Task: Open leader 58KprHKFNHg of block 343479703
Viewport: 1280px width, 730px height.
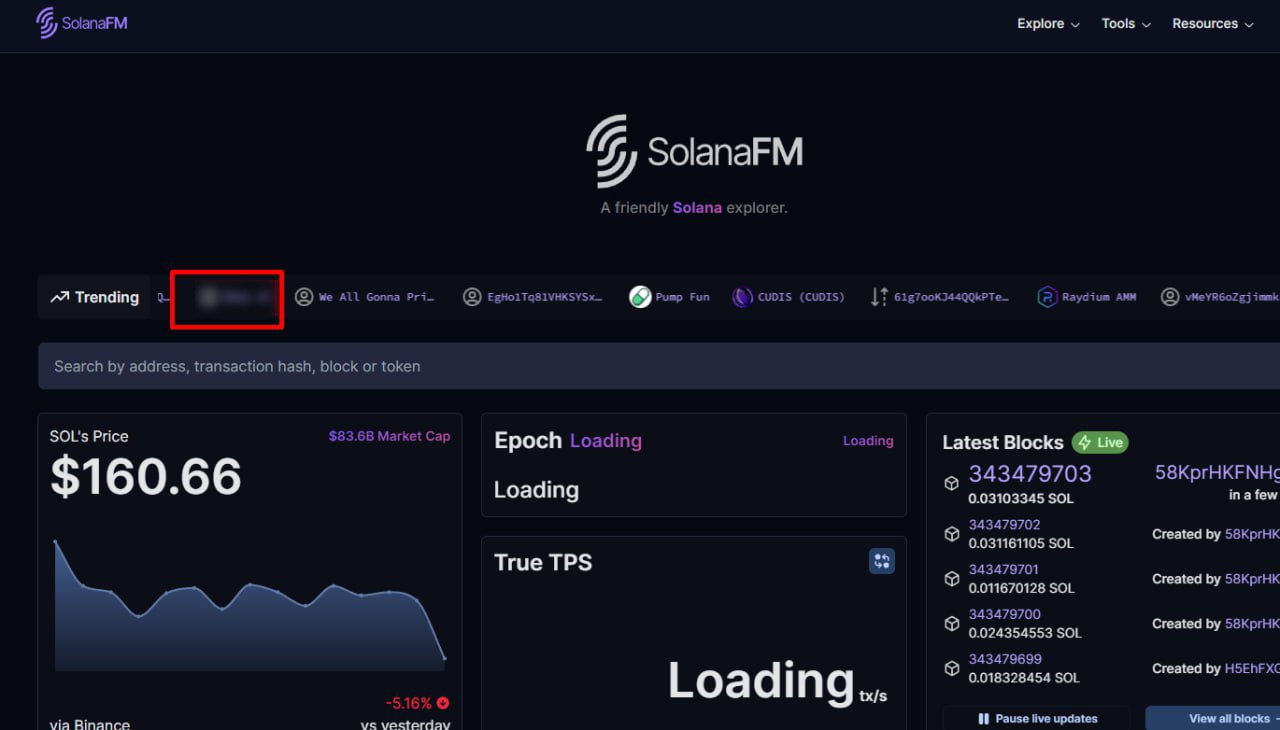Action: click(1217, 473)
